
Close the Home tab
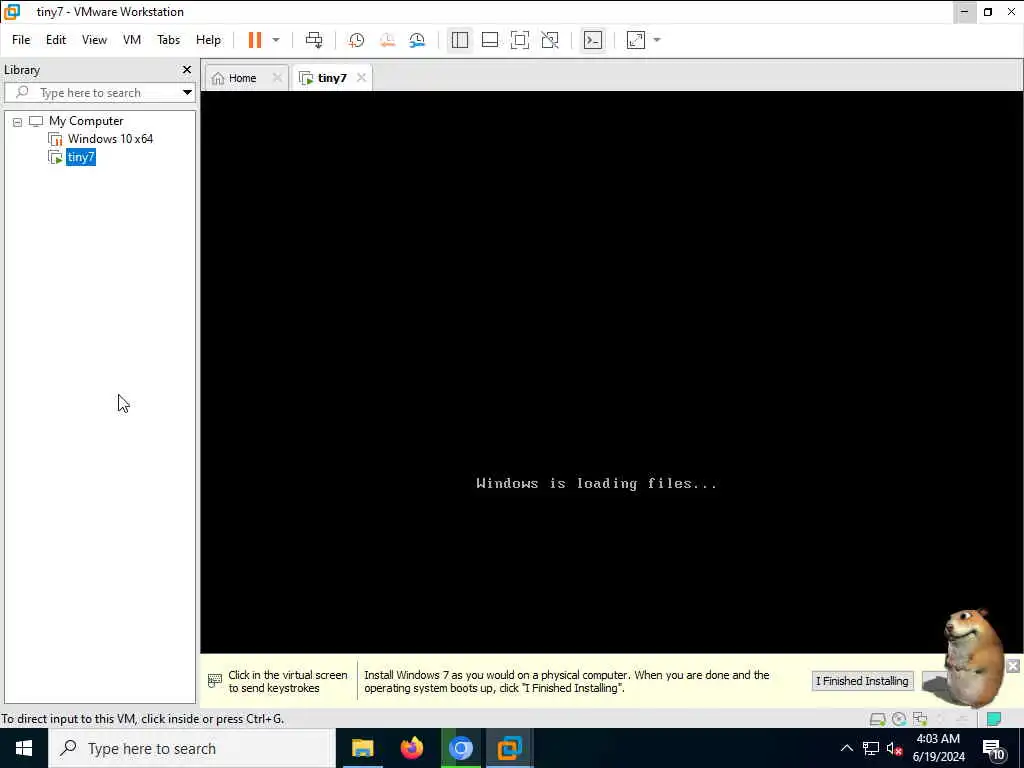[x=277, y=78]
